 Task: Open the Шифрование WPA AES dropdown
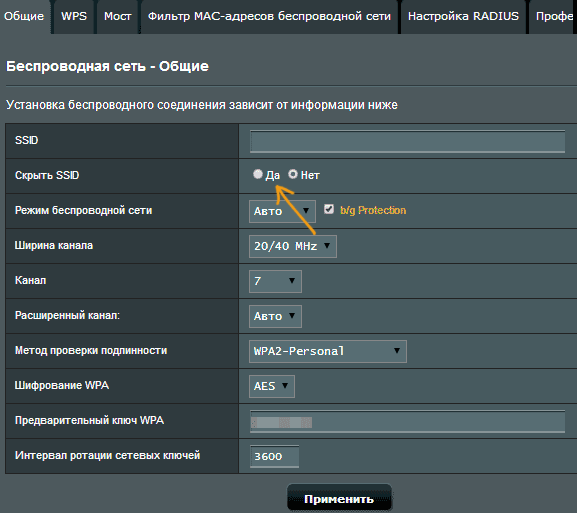[272, 386]
